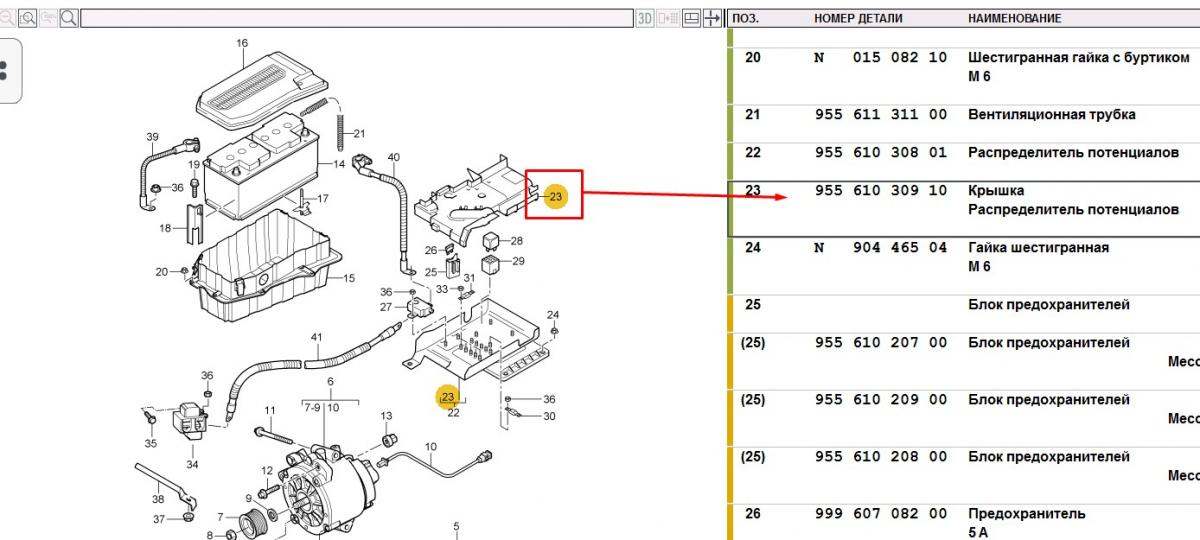
Task: Open the 3D view button
Action: [x=645, y=18]
